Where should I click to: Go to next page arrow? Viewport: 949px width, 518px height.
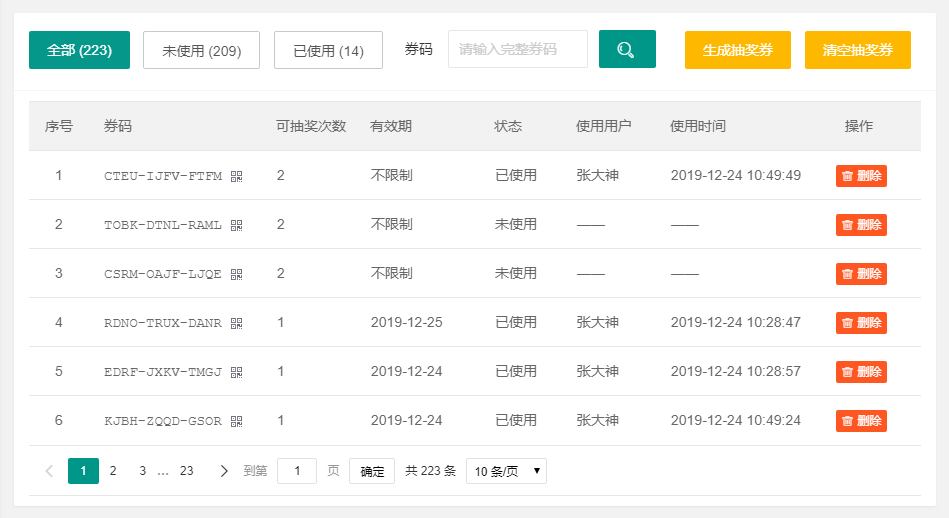pos(224,471)
